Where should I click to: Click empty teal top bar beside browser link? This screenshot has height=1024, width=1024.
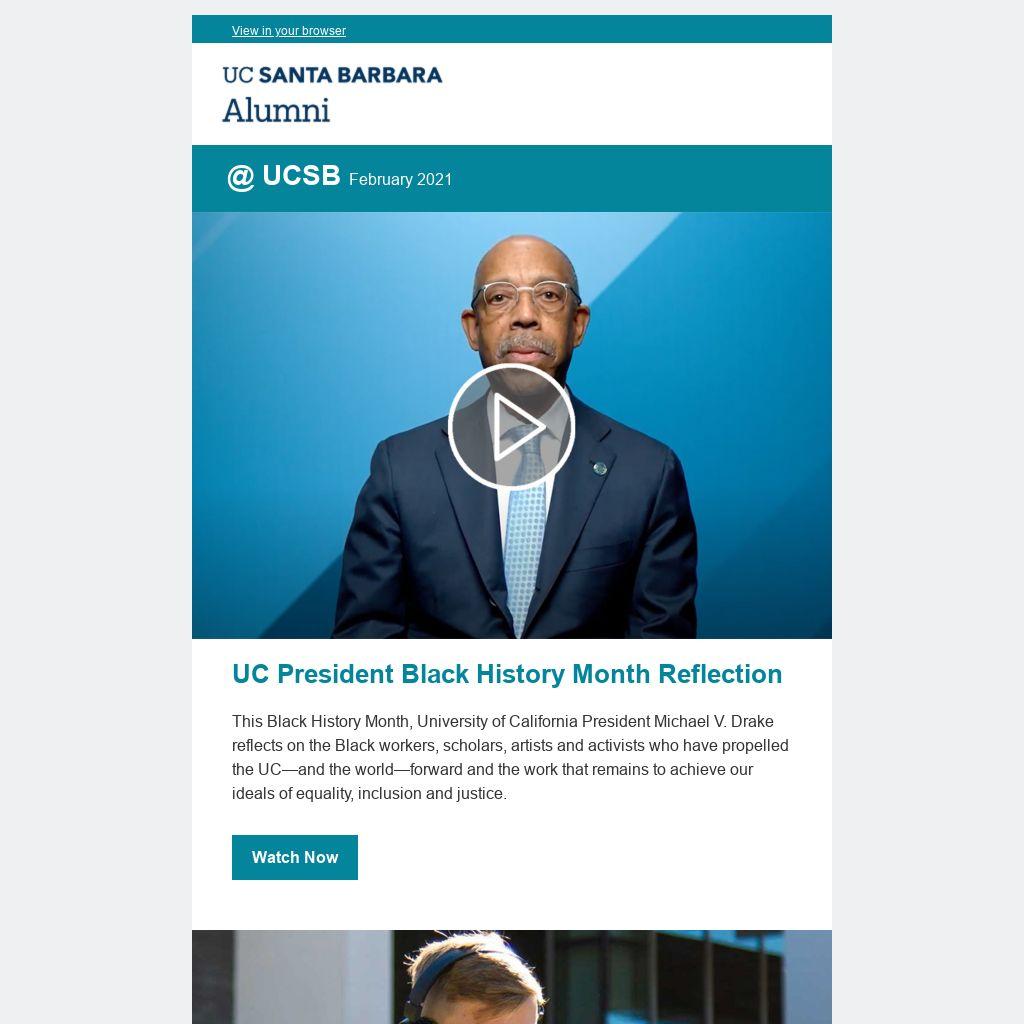[x=588, y=29]
